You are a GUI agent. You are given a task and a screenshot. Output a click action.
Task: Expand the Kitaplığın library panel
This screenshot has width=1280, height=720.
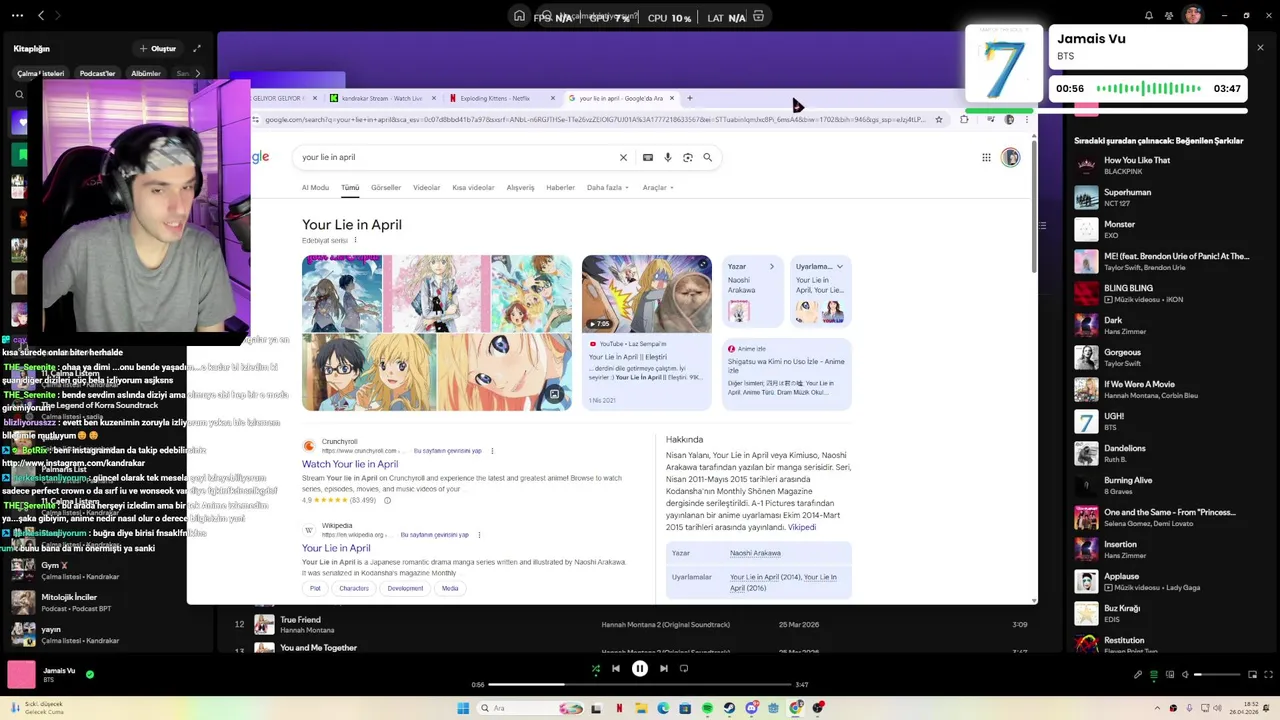[197, 48]
